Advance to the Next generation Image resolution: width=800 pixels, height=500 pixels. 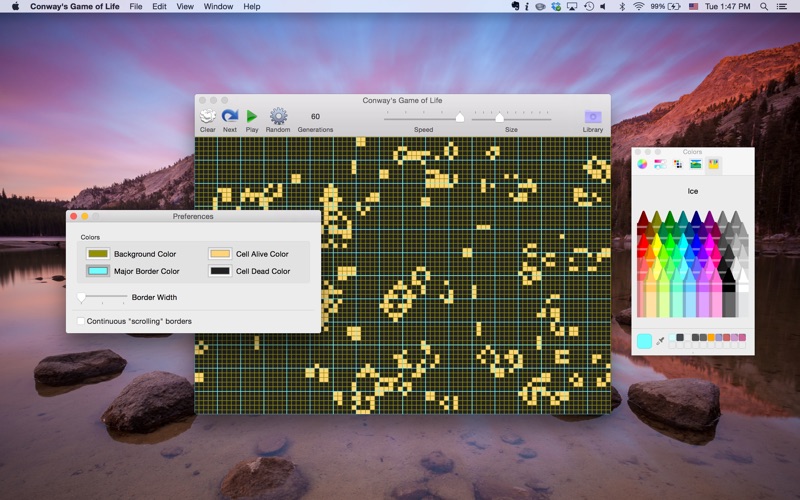coord(230,120)
